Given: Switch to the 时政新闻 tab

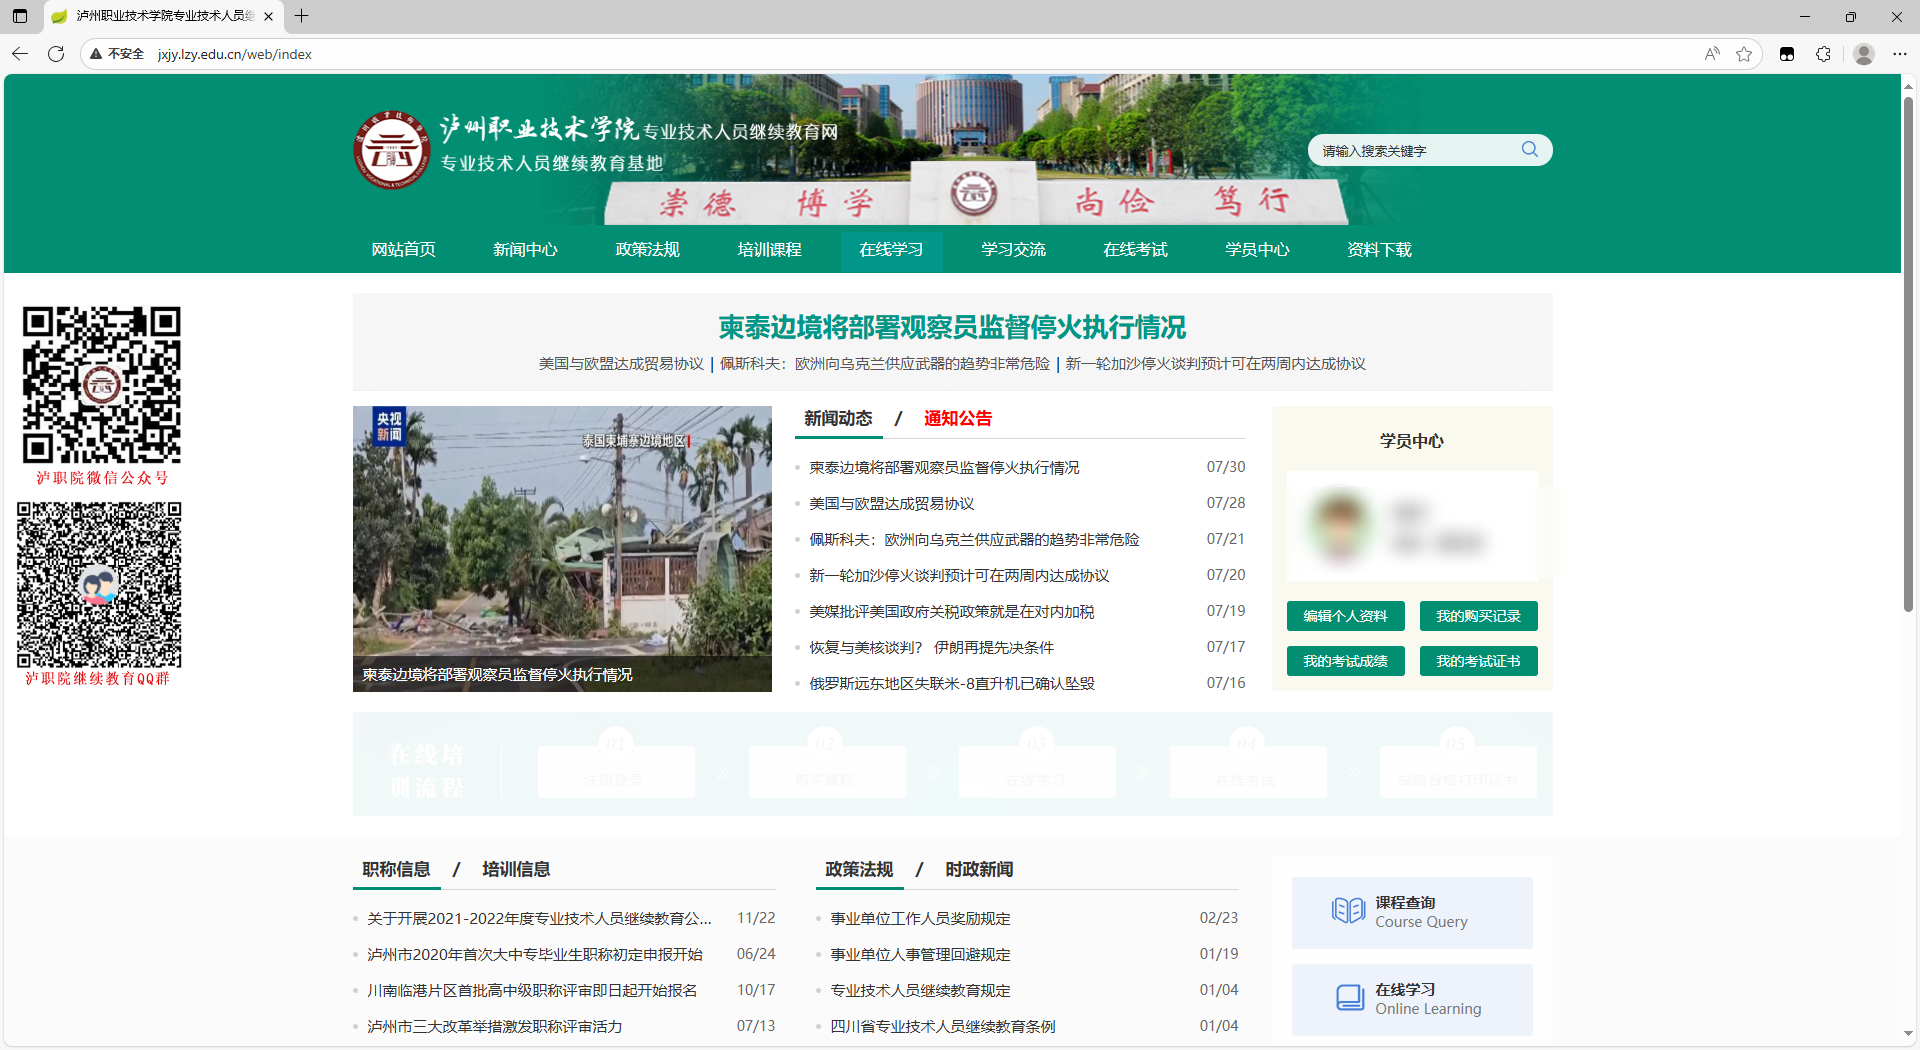Looking at the screenshot, I should pos(979,870).
